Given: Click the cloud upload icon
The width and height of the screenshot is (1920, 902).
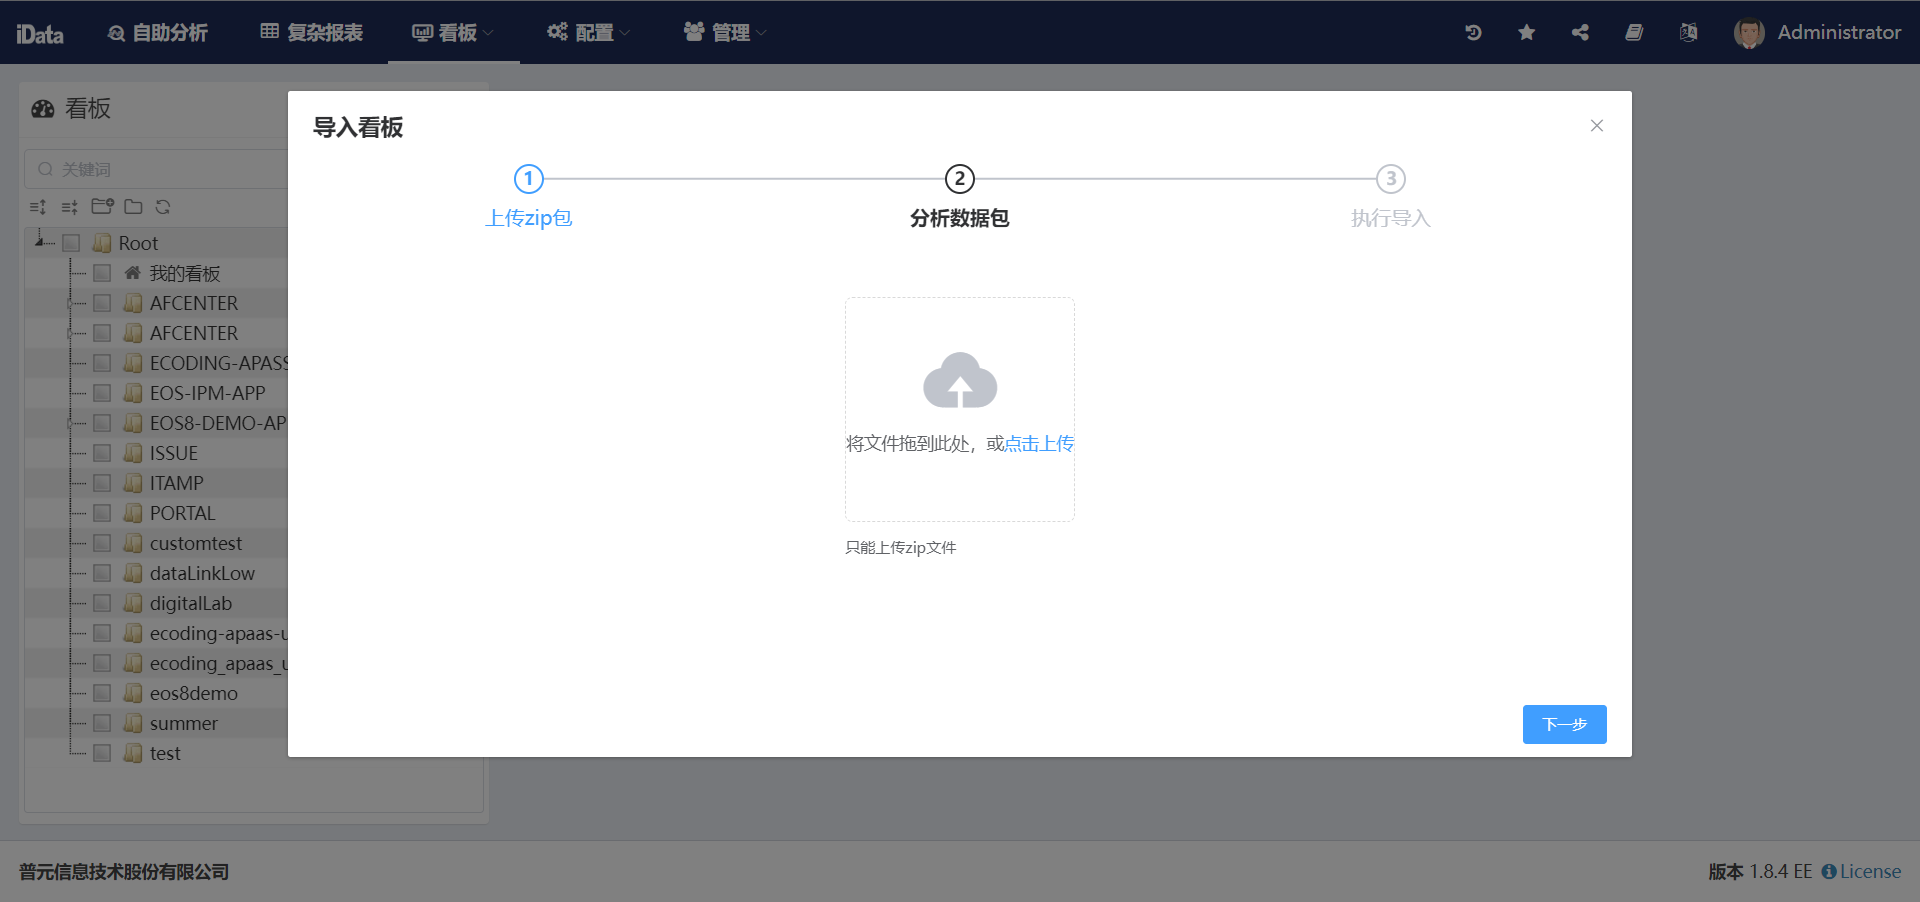Looking at the screenshot, I should click(x=960, y=381).
